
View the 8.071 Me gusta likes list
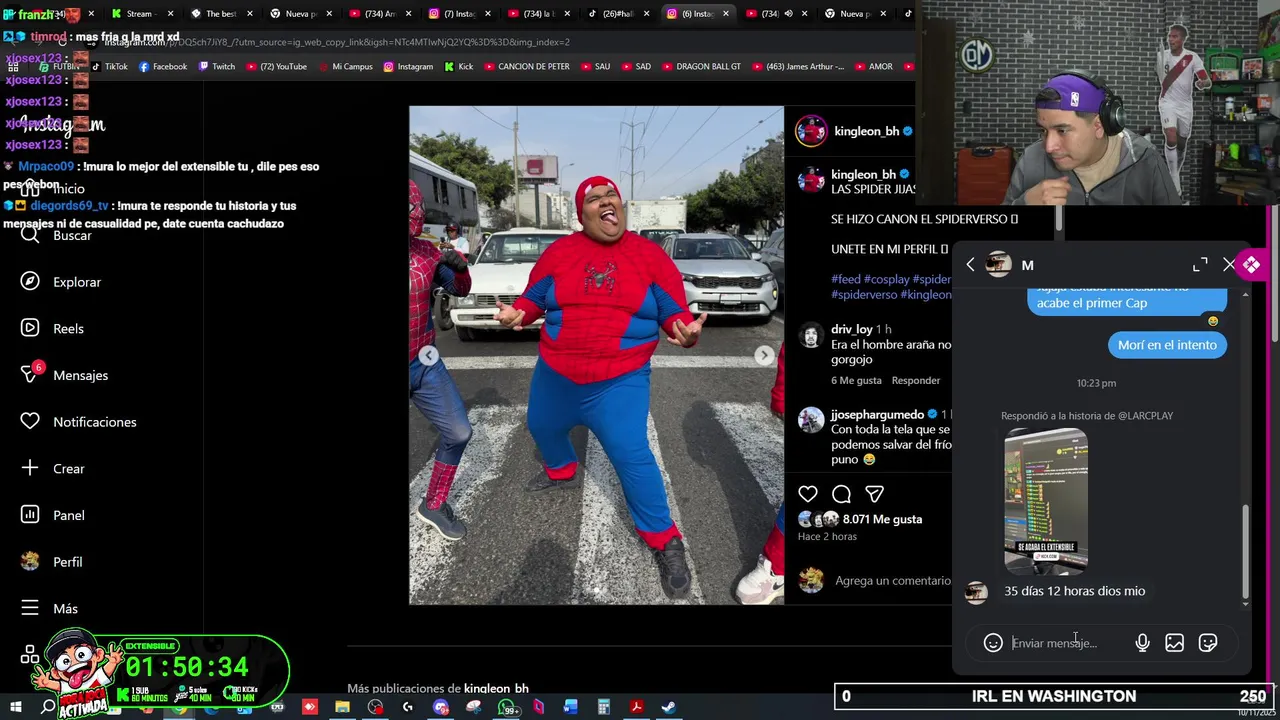coord(882,519)
